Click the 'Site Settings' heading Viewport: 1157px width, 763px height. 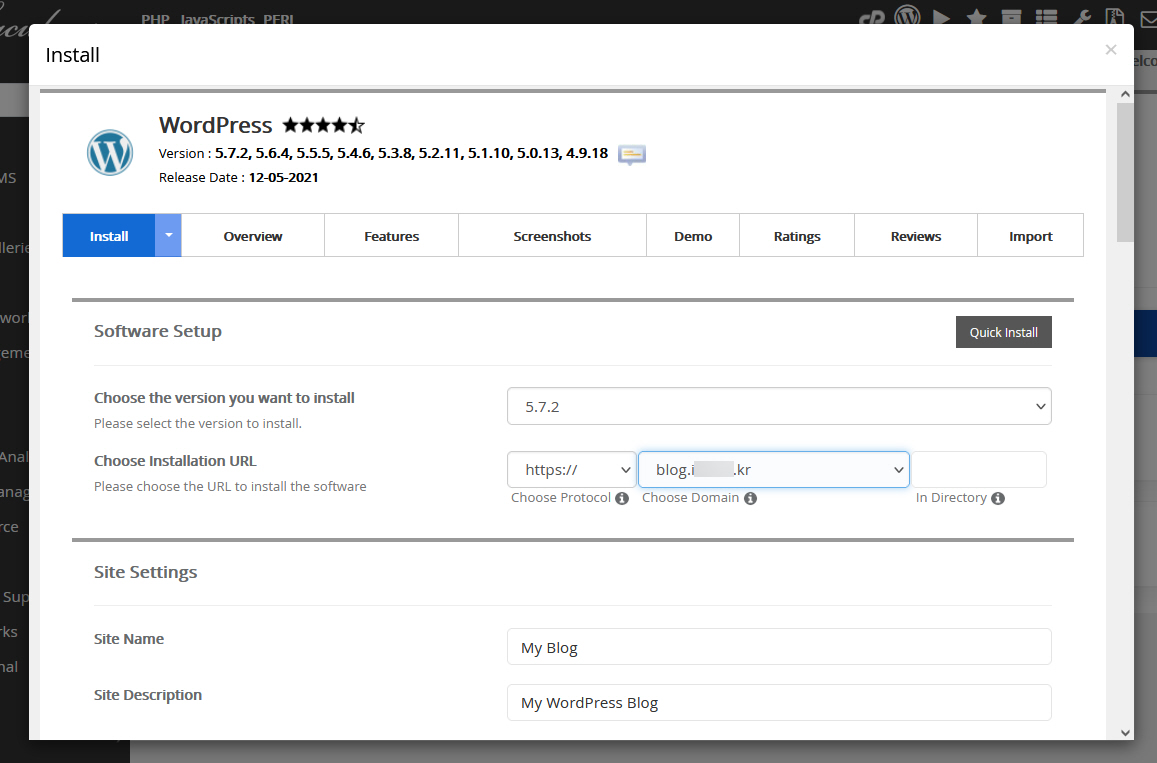point(145,572)
